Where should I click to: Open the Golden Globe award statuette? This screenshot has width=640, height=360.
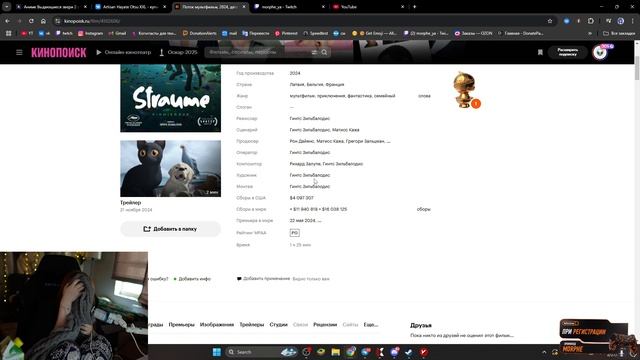[464, 90]
